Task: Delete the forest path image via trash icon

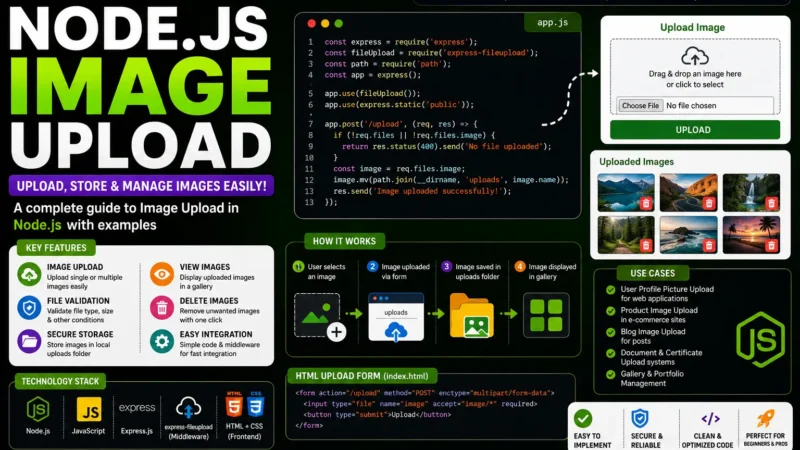Action: tap(646, 245)
